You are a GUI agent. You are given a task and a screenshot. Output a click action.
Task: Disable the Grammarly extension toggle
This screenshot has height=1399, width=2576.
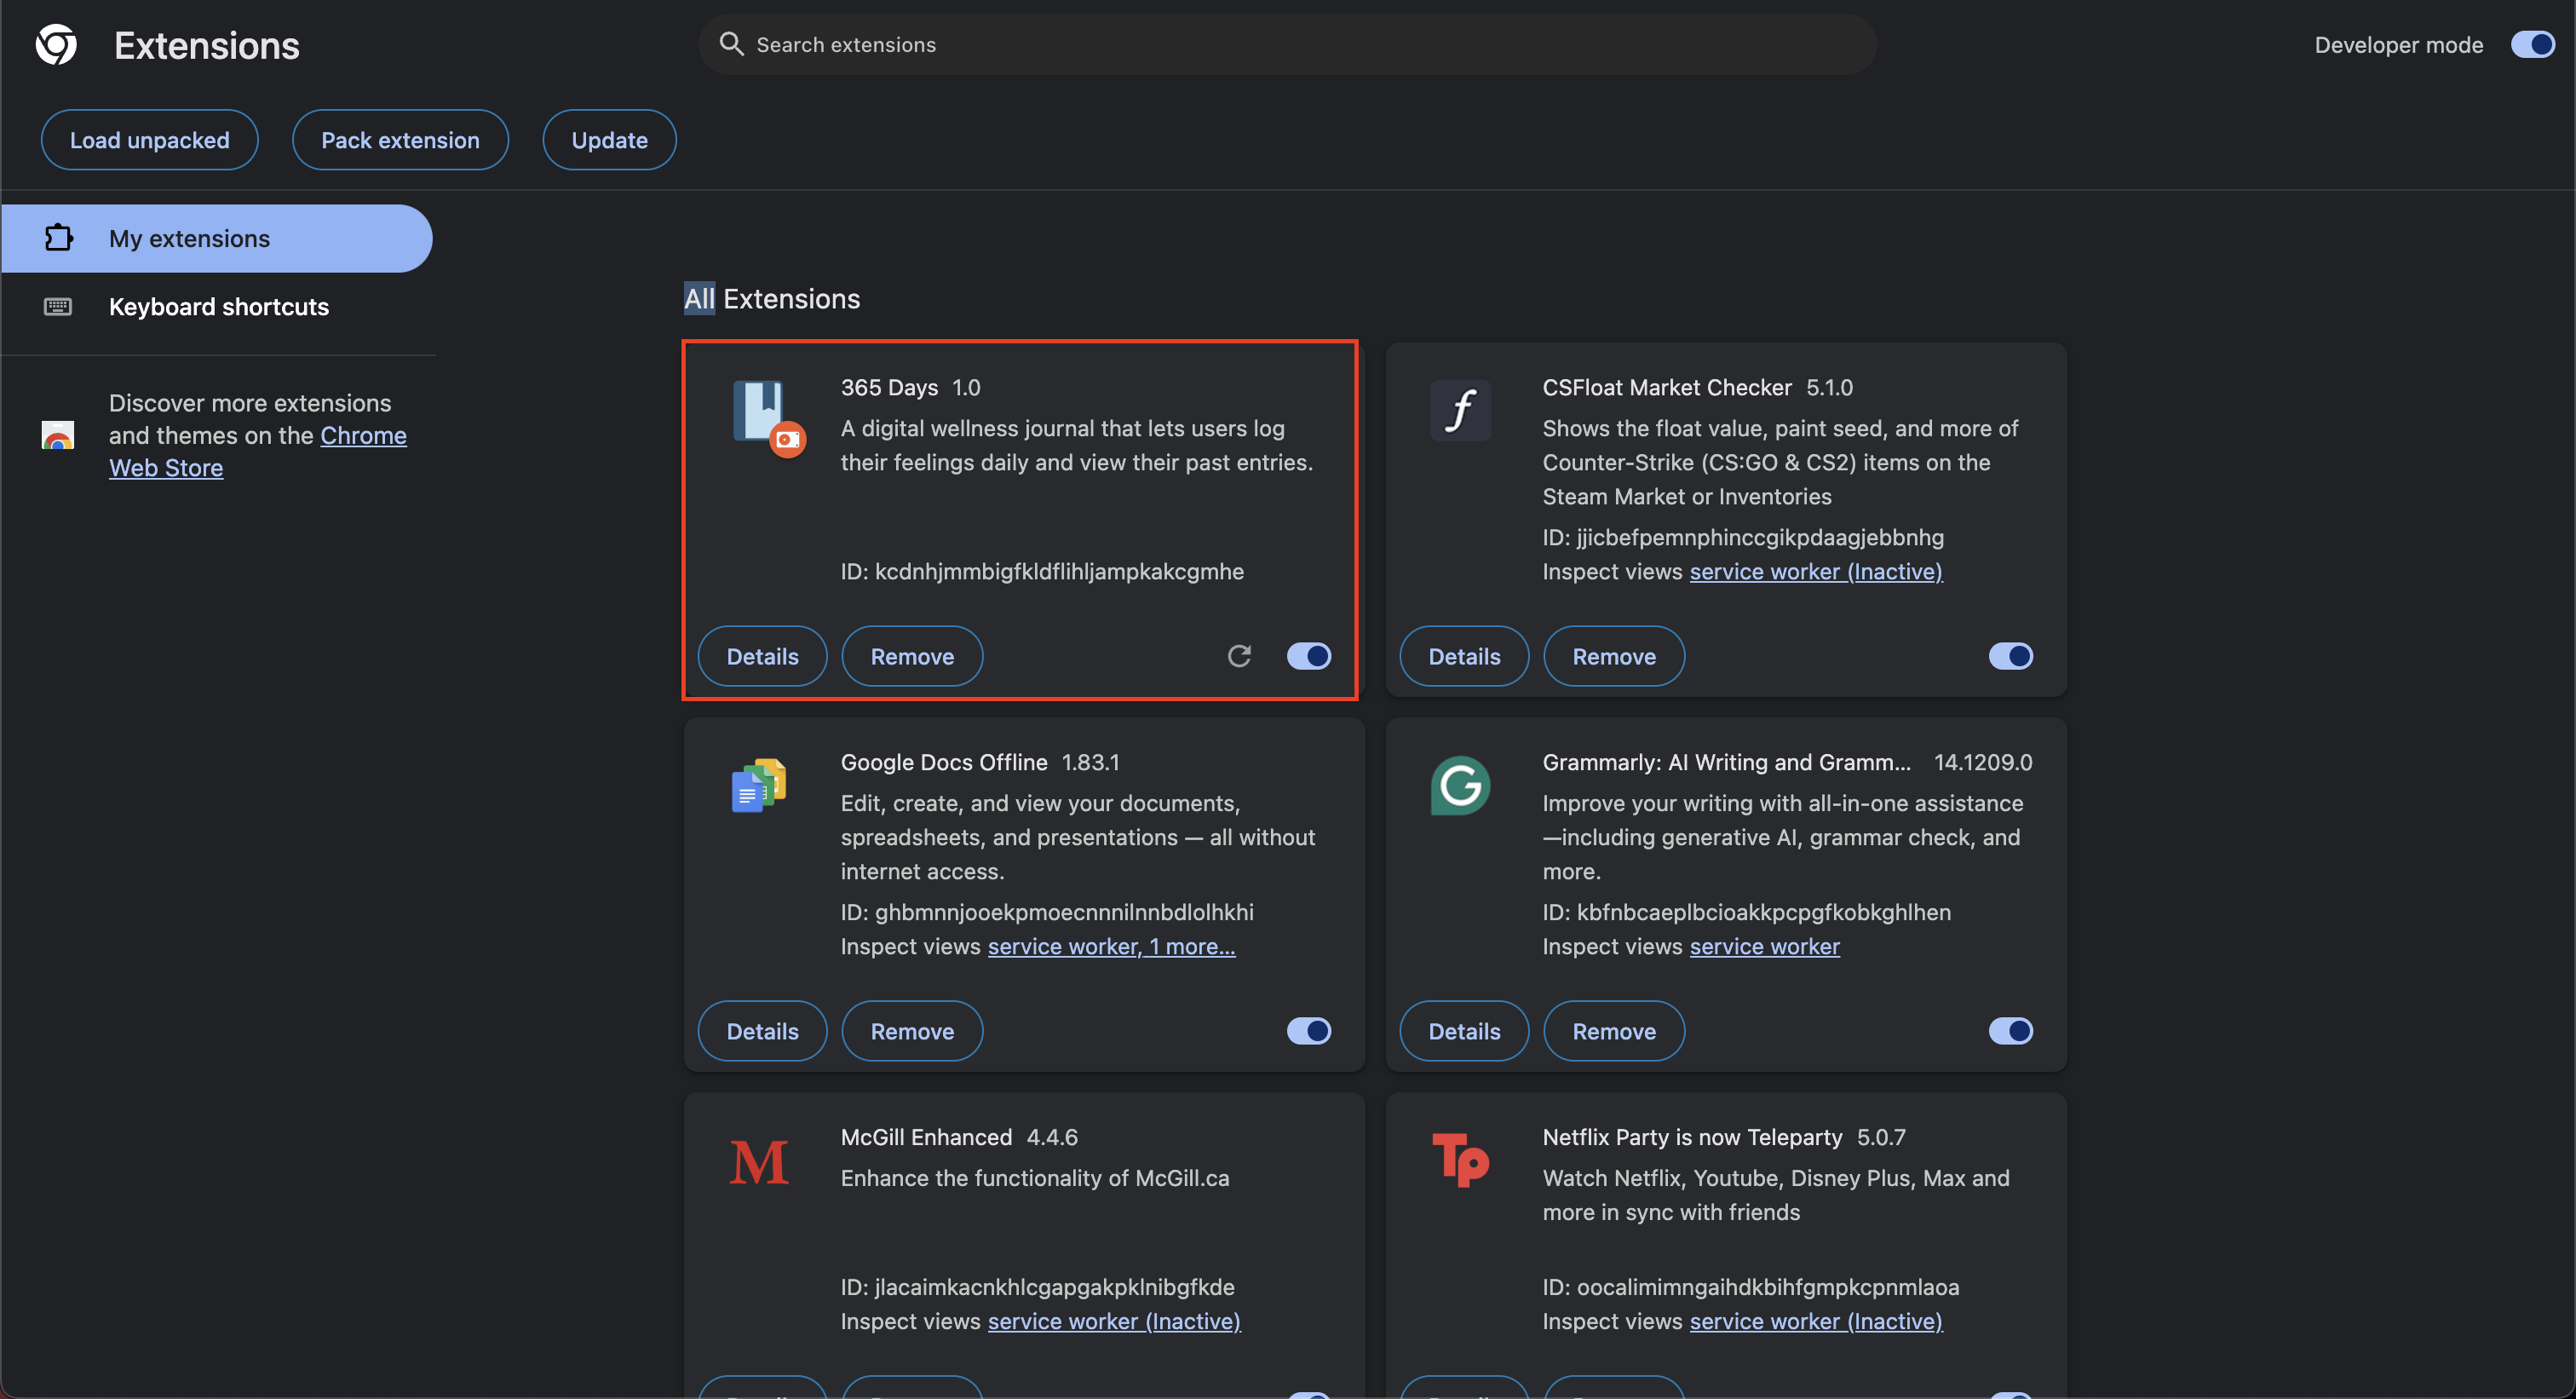pyautogui.click(x=2010, y=1031)
